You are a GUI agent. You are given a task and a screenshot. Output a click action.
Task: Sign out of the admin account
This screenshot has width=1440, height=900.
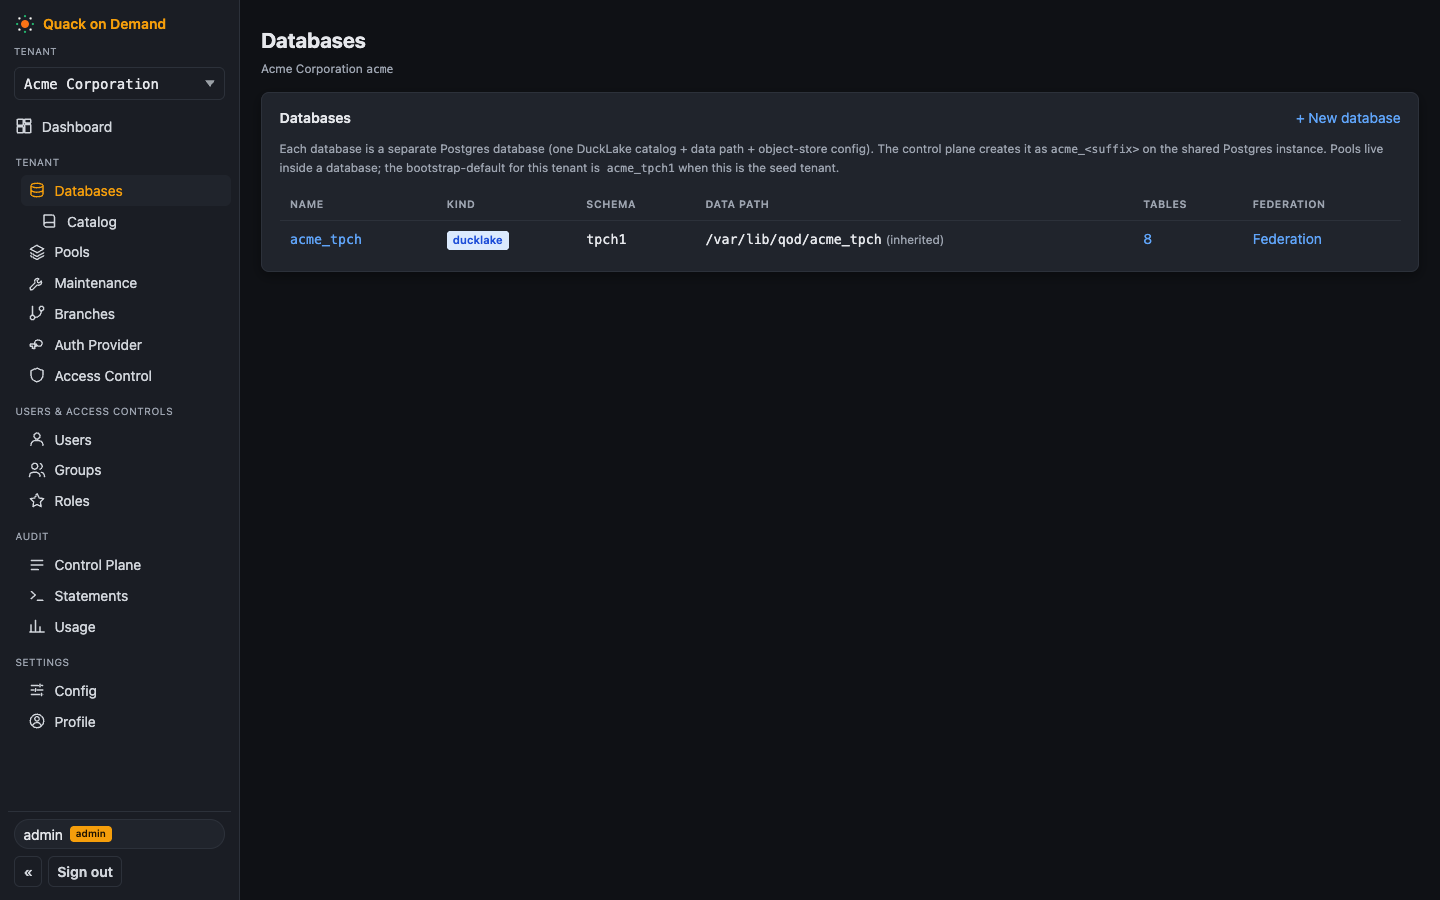(85, 872)
